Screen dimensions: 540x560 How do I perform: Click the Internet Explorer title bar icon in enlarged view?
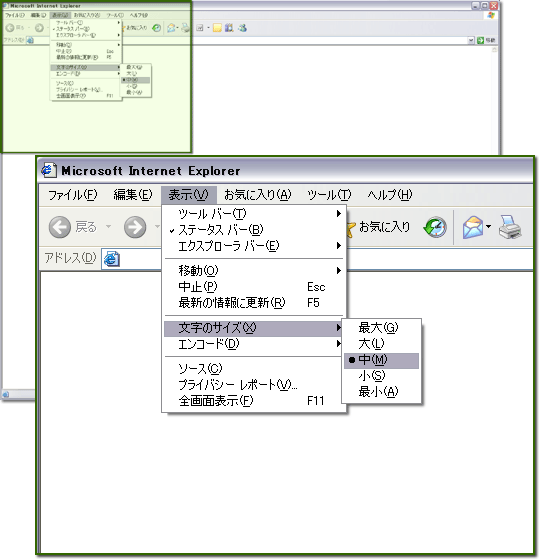click(49, 170)
